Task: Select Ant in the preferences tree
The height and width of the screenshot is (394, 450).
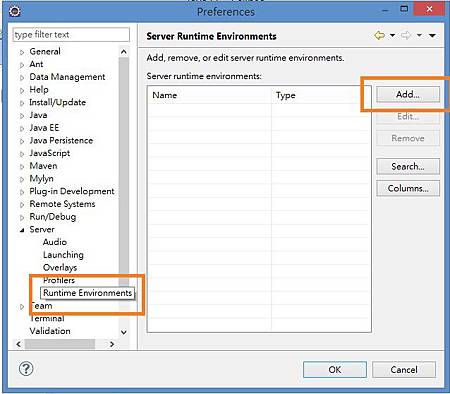Action: [36, 64]
